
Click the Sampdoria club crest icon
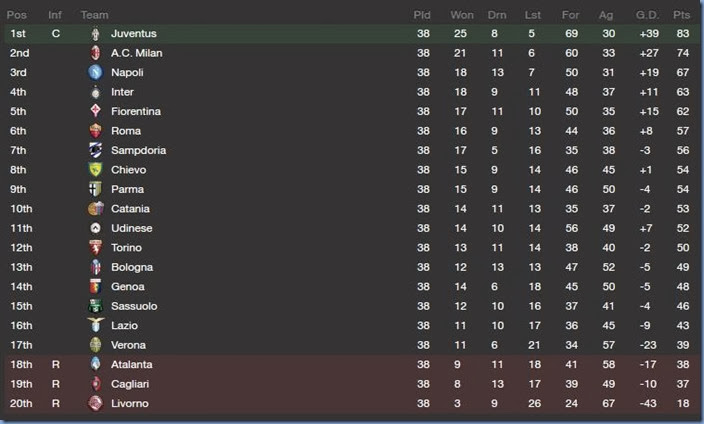[96, 151]
